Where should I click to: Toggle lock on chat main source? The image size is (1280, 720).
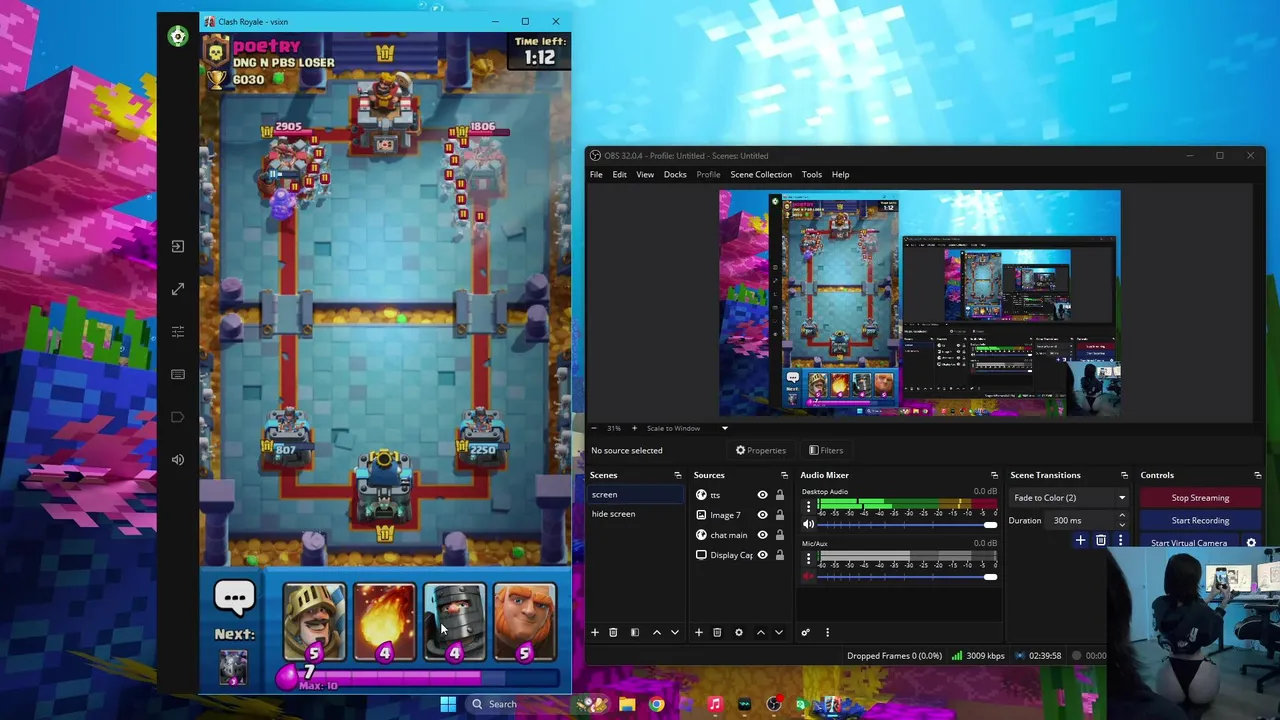(780, 535)
